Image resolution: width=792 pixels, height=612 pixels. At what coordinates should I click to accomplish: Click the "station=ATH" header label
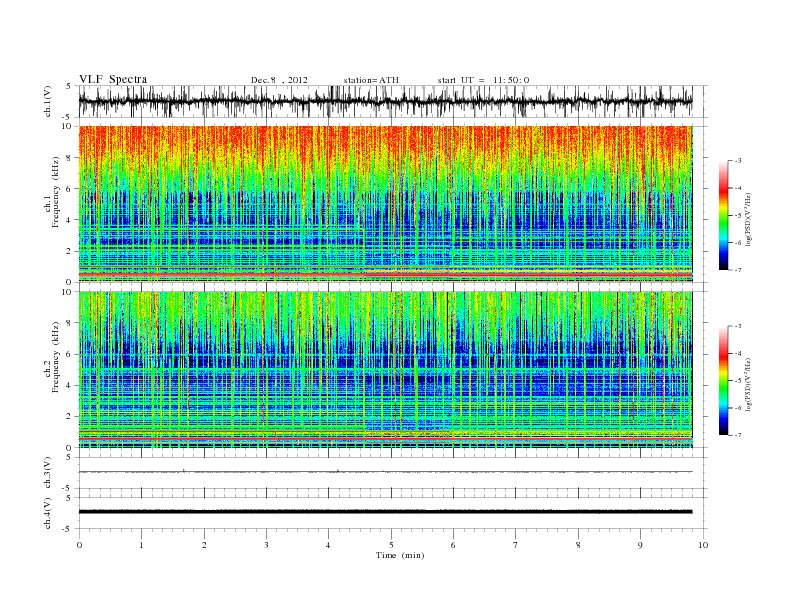pyautogui.click(x=371, y=80)
